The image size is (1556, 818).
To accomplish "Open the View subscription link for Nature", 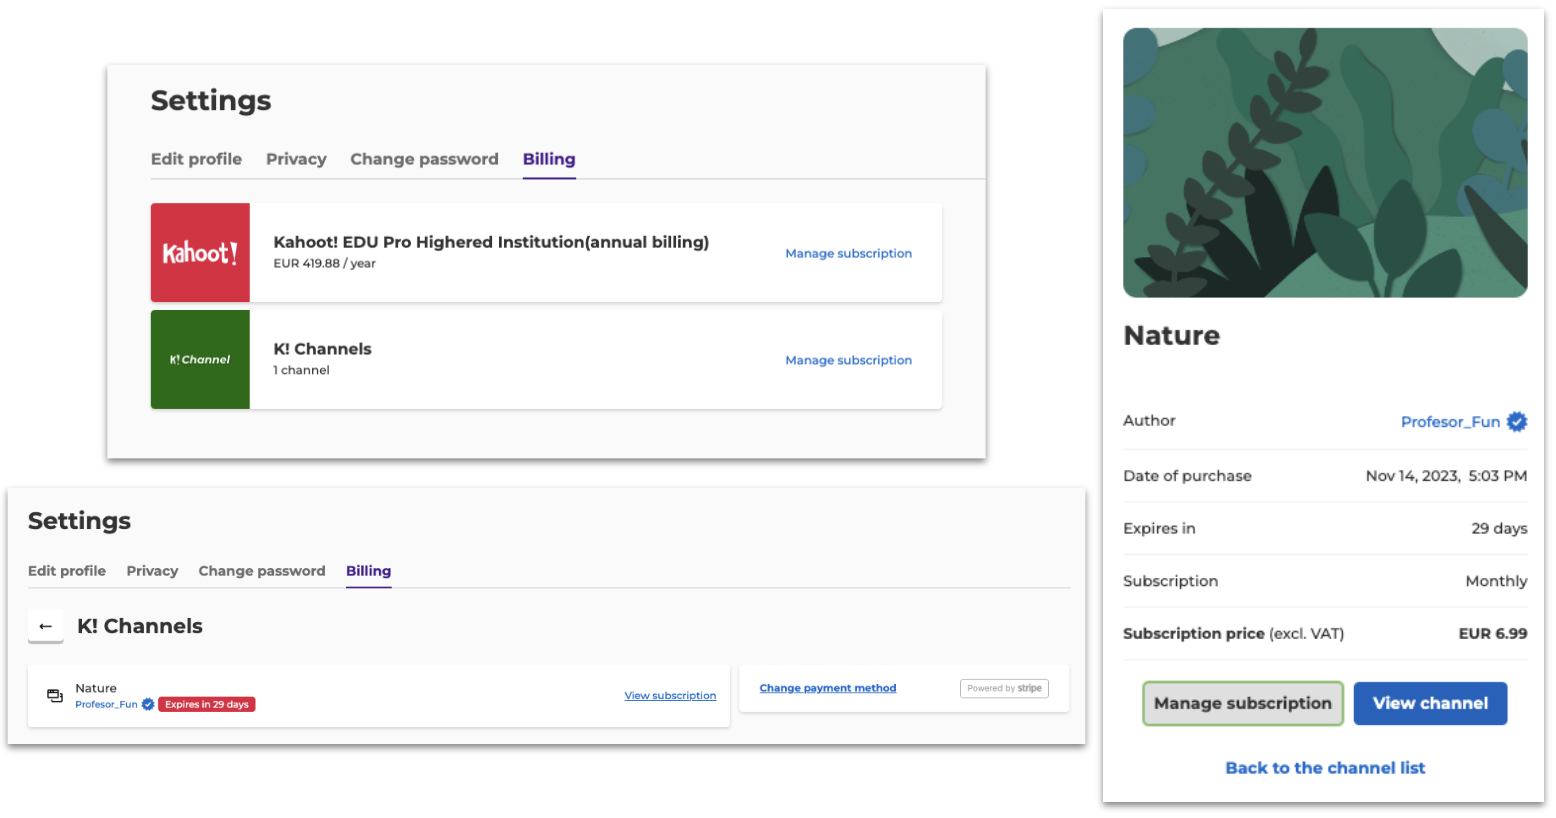I will point(670,696).
